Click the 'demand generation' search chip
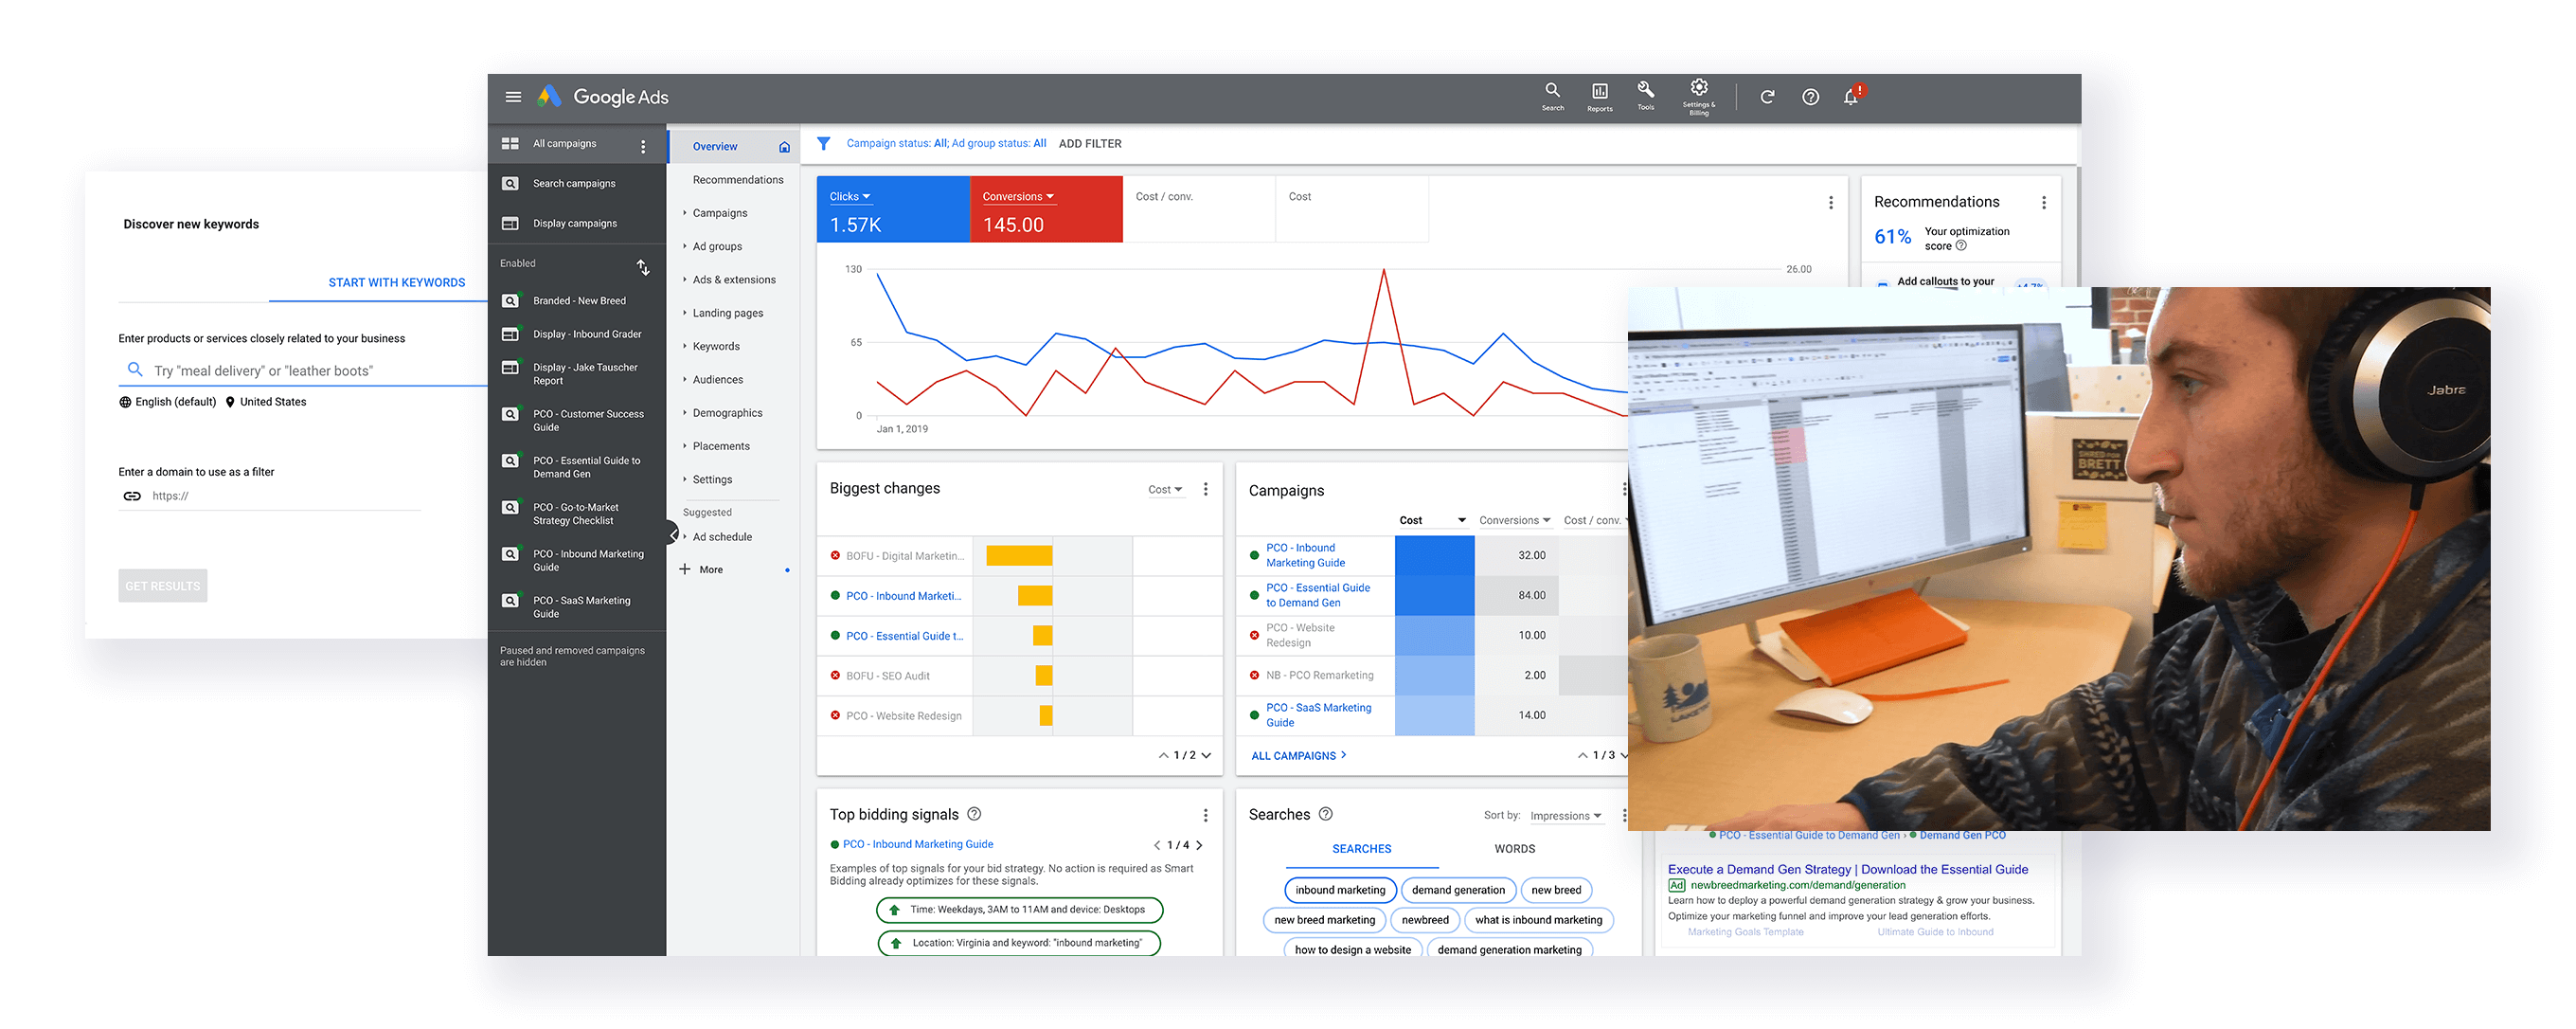Viewport: 2576px width, 1029px height. pos(1457,890)
